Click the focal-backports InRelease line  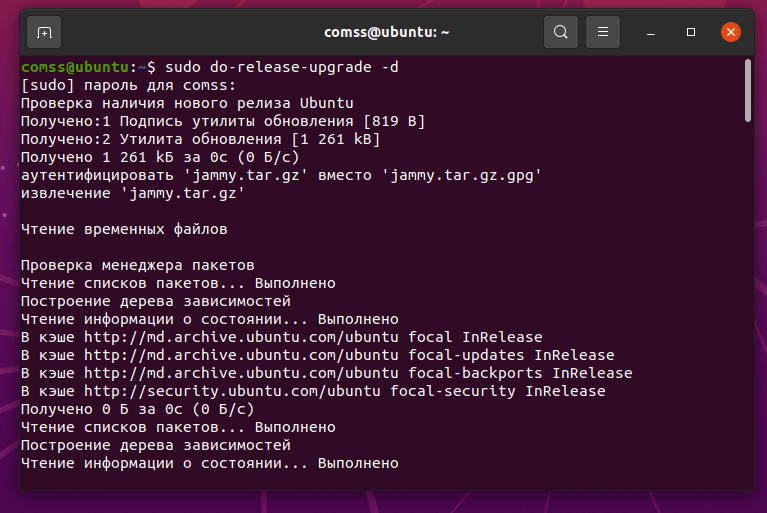point(327,373)
